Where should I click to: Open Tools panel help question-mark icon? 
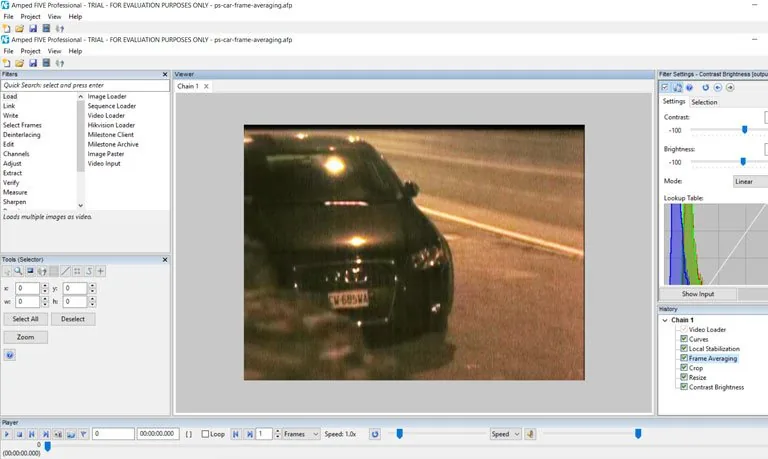[x=10, y=355]
